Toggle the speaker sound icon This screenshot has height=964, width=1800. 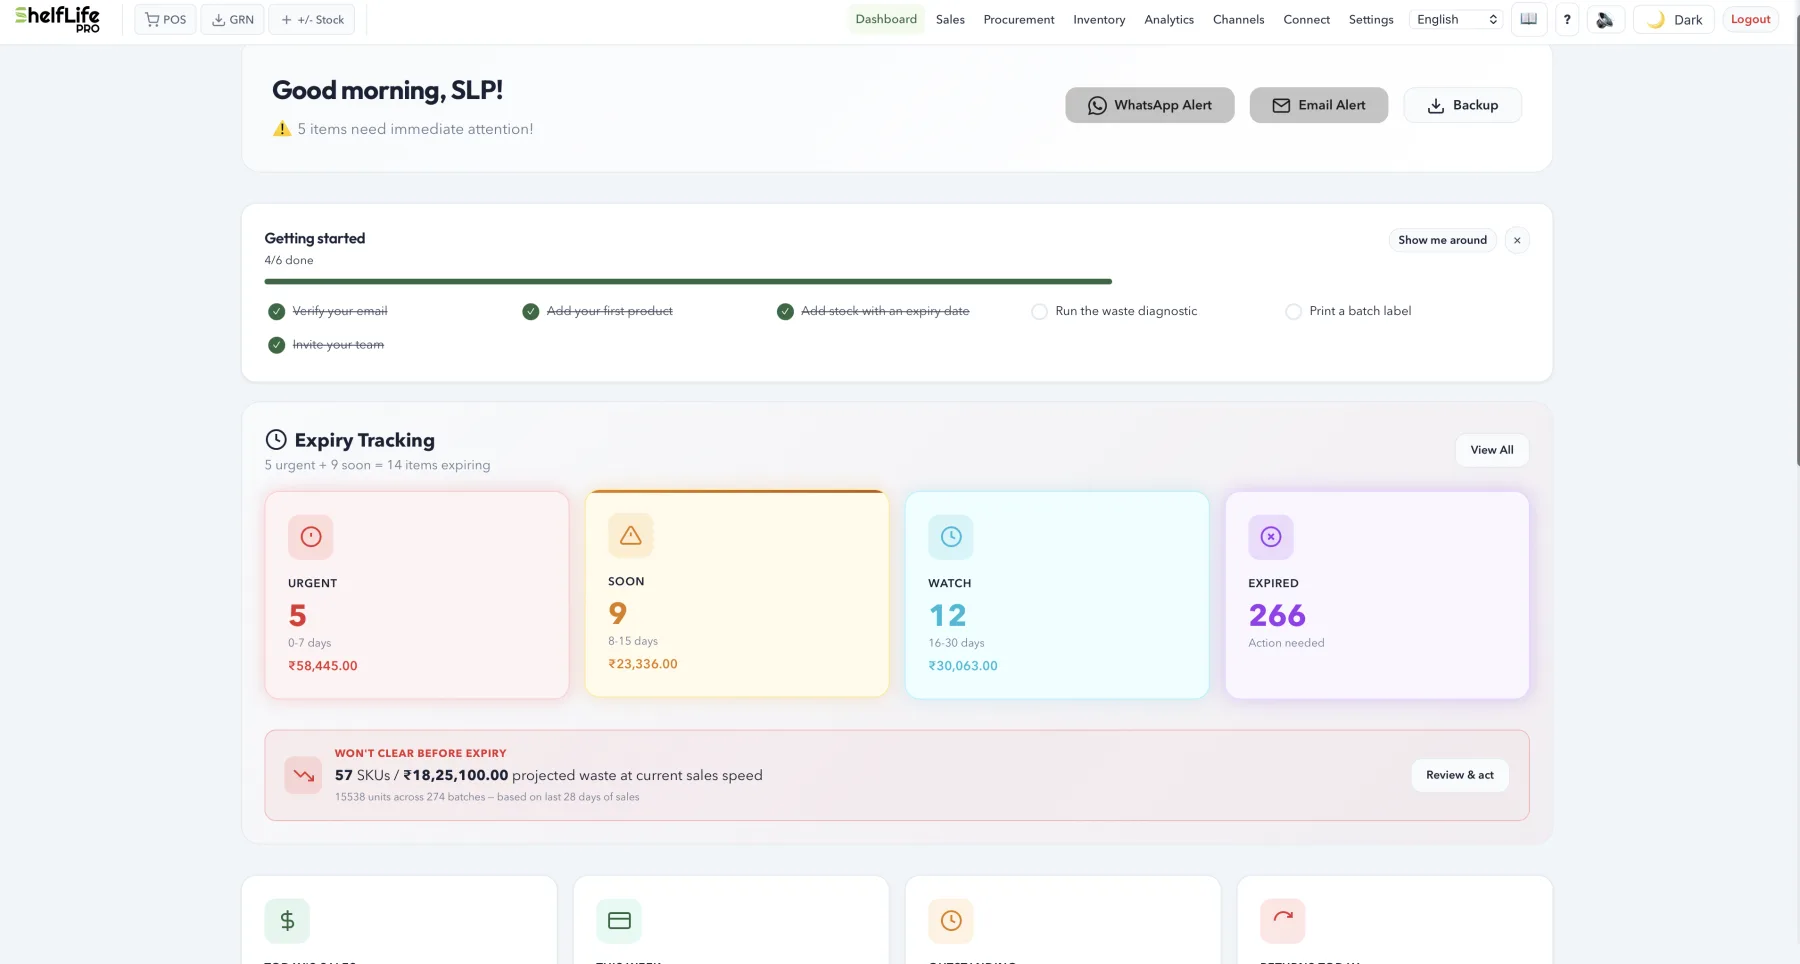[1605, 19]
